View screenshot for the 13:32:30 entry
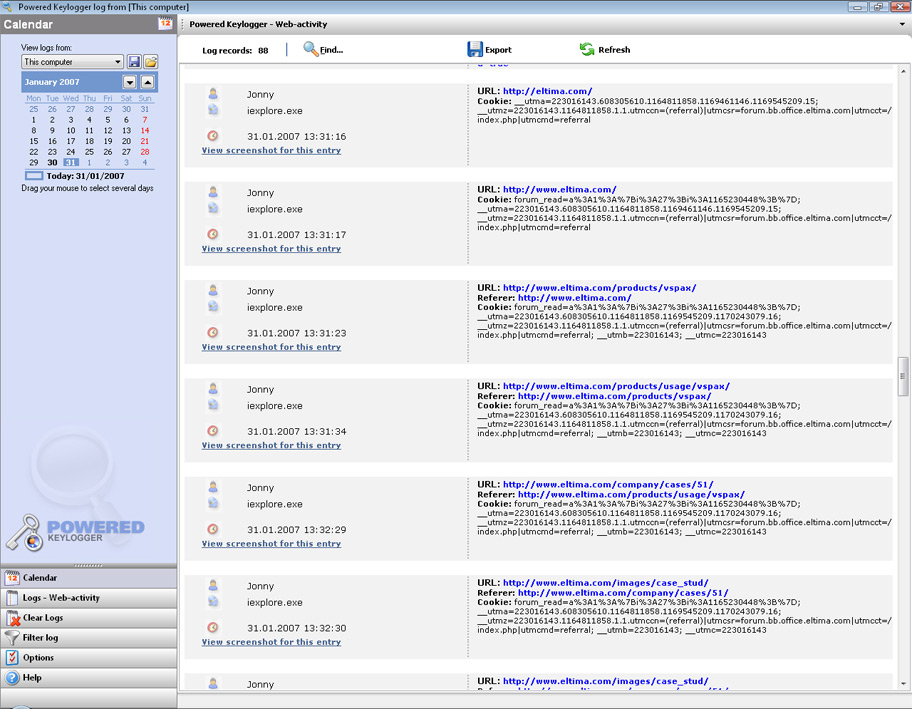 click(271, 642)
